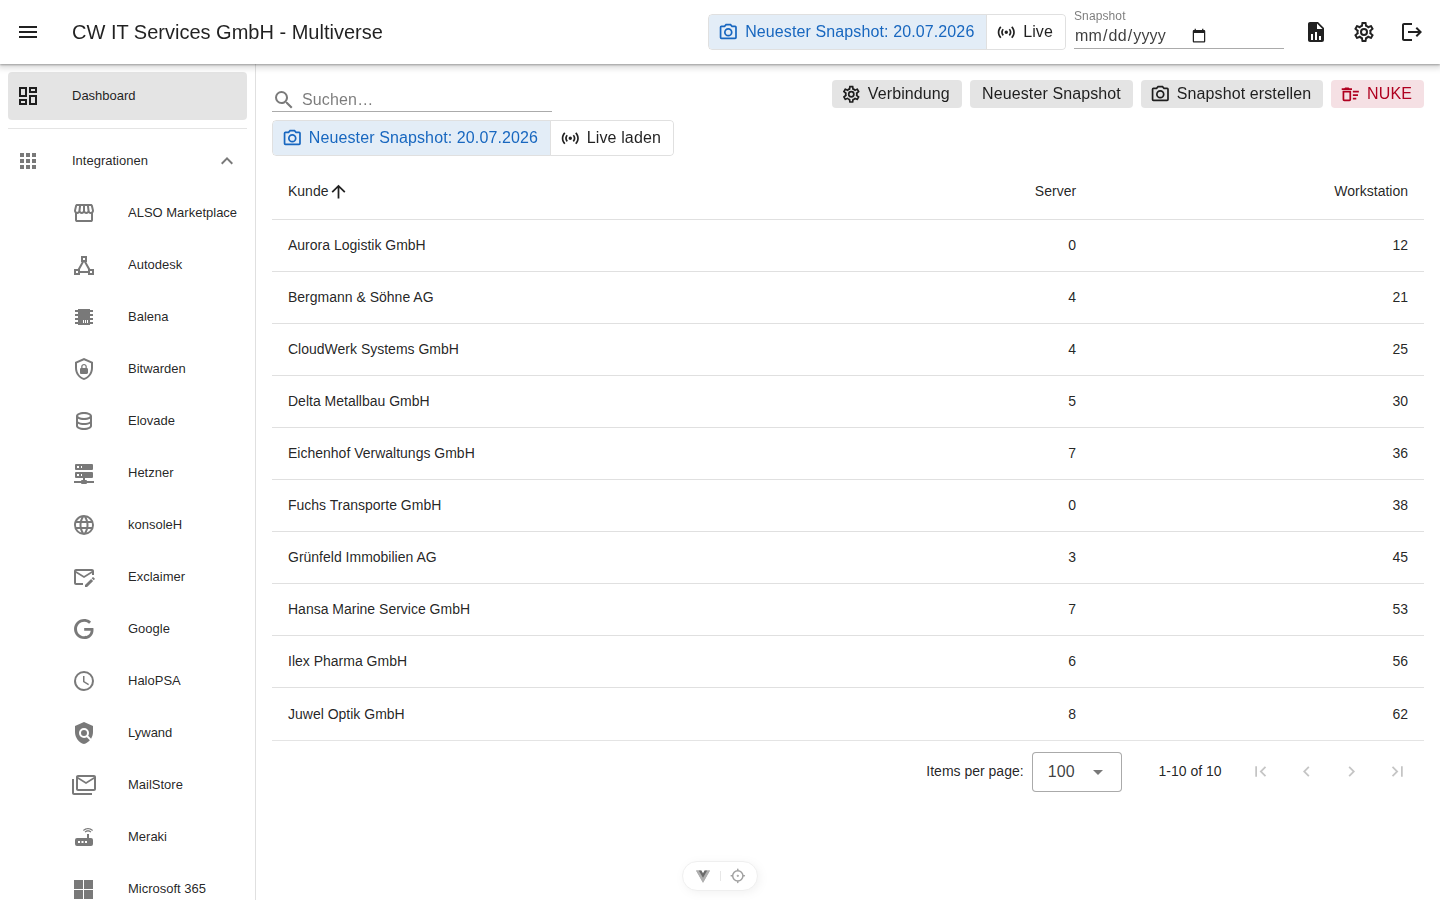Click the red NUKE button

pos(1377,94)
